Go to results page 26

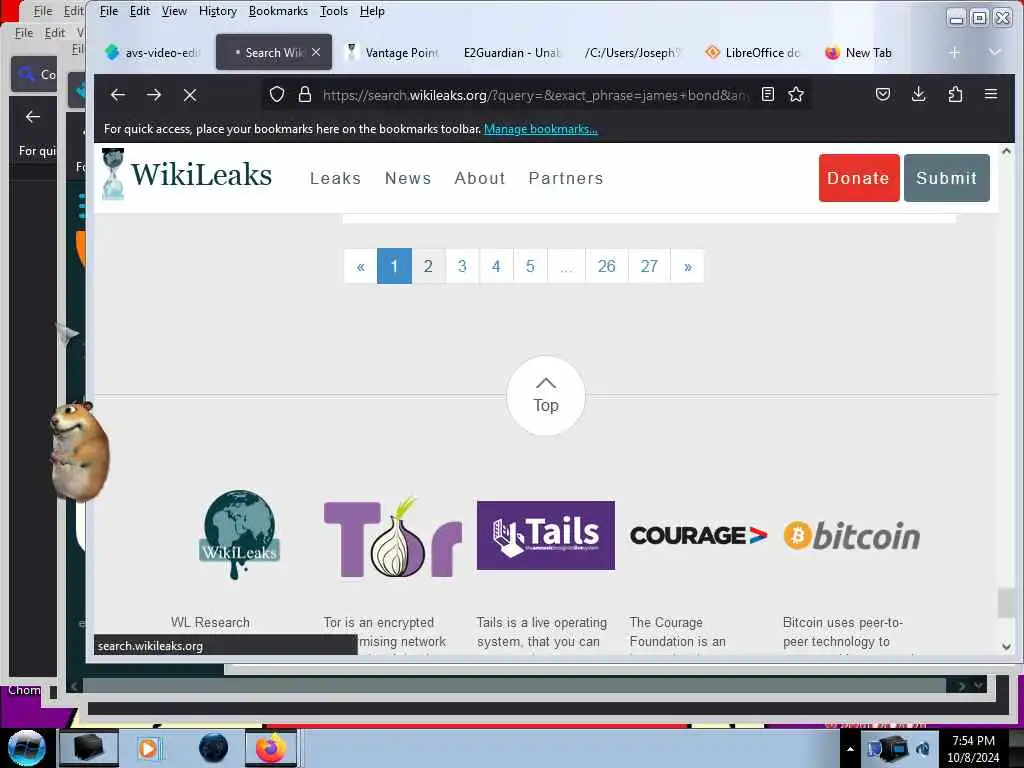tap(607, 266)
